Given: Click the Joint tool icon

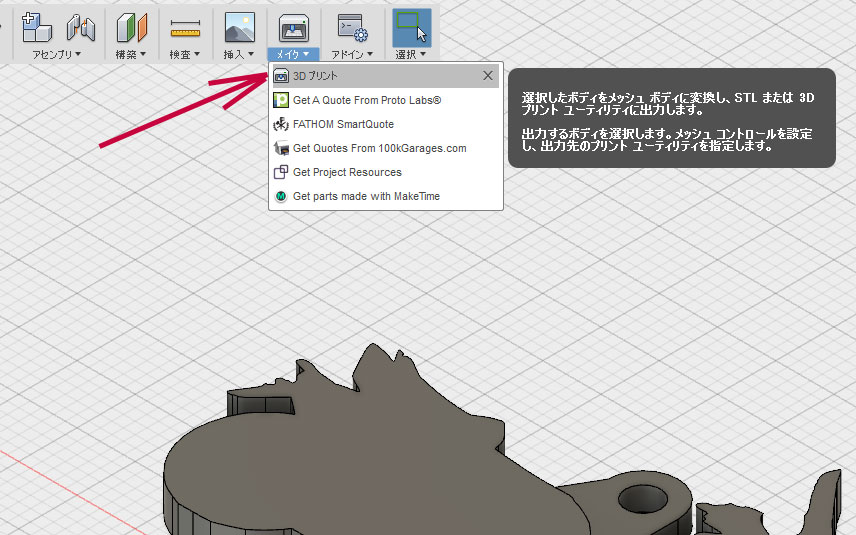Looking at the screenshot, I should (80, 27).
